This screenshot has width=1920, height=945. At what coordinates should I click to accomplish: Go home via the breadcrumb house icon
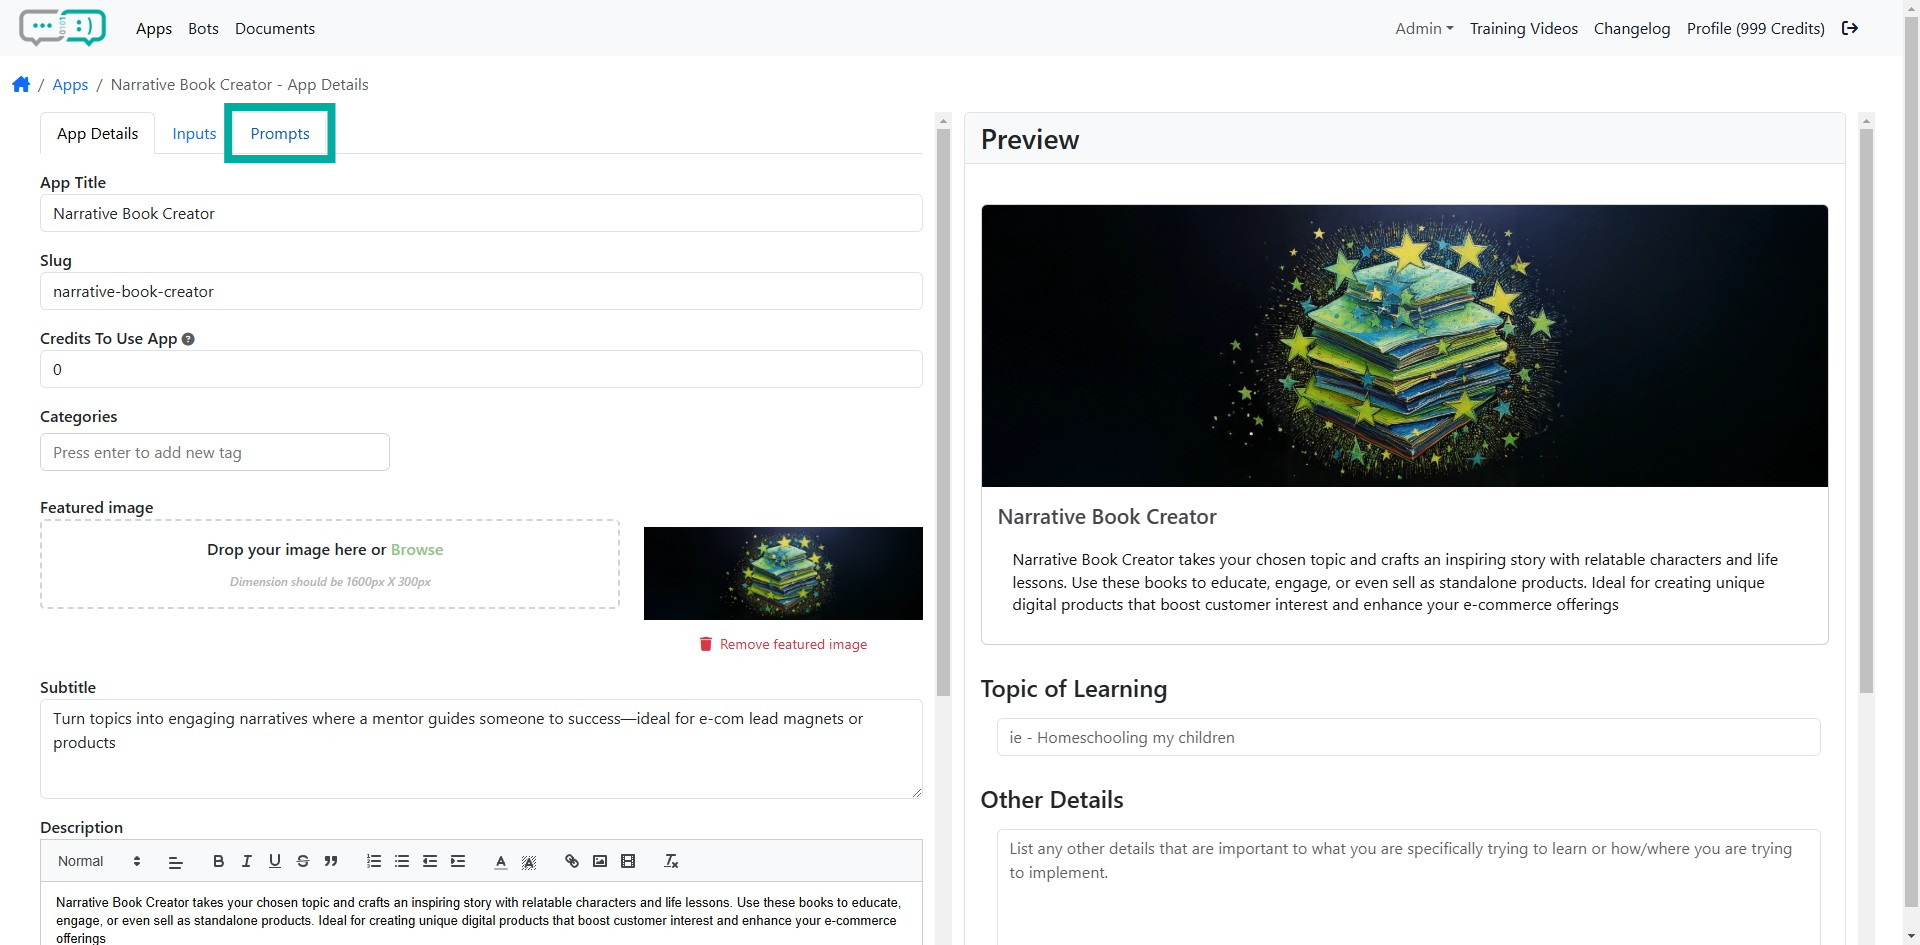[x=21, y=85]
